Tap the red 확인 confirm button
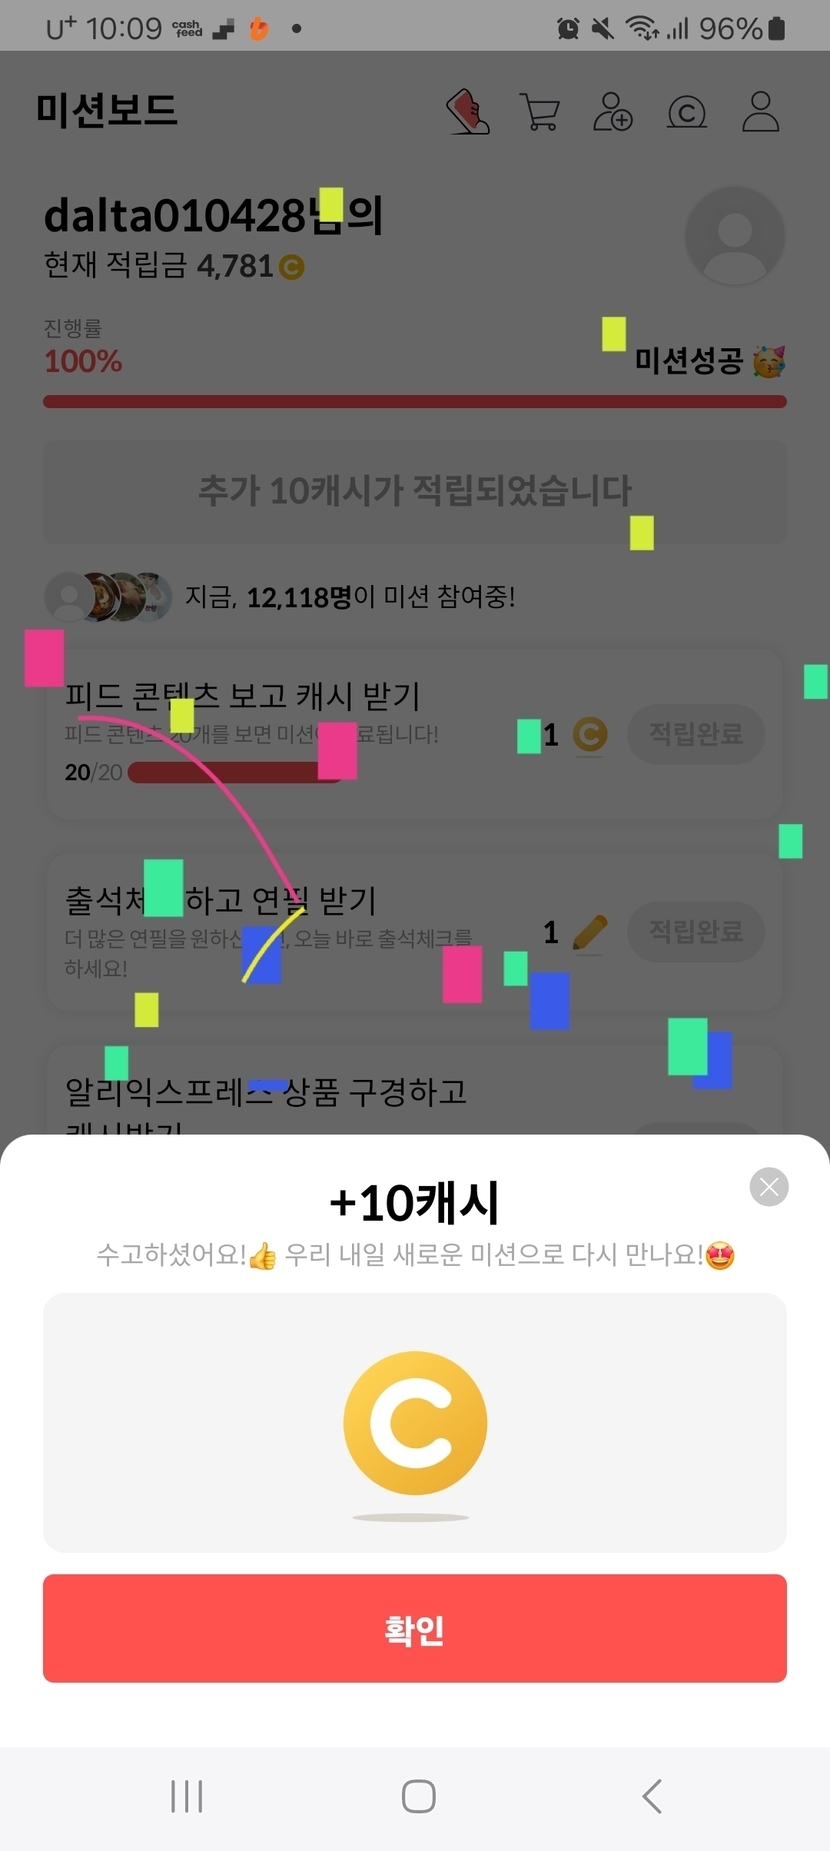This screenshot has height=1851, width=830. pos(415,1628)
